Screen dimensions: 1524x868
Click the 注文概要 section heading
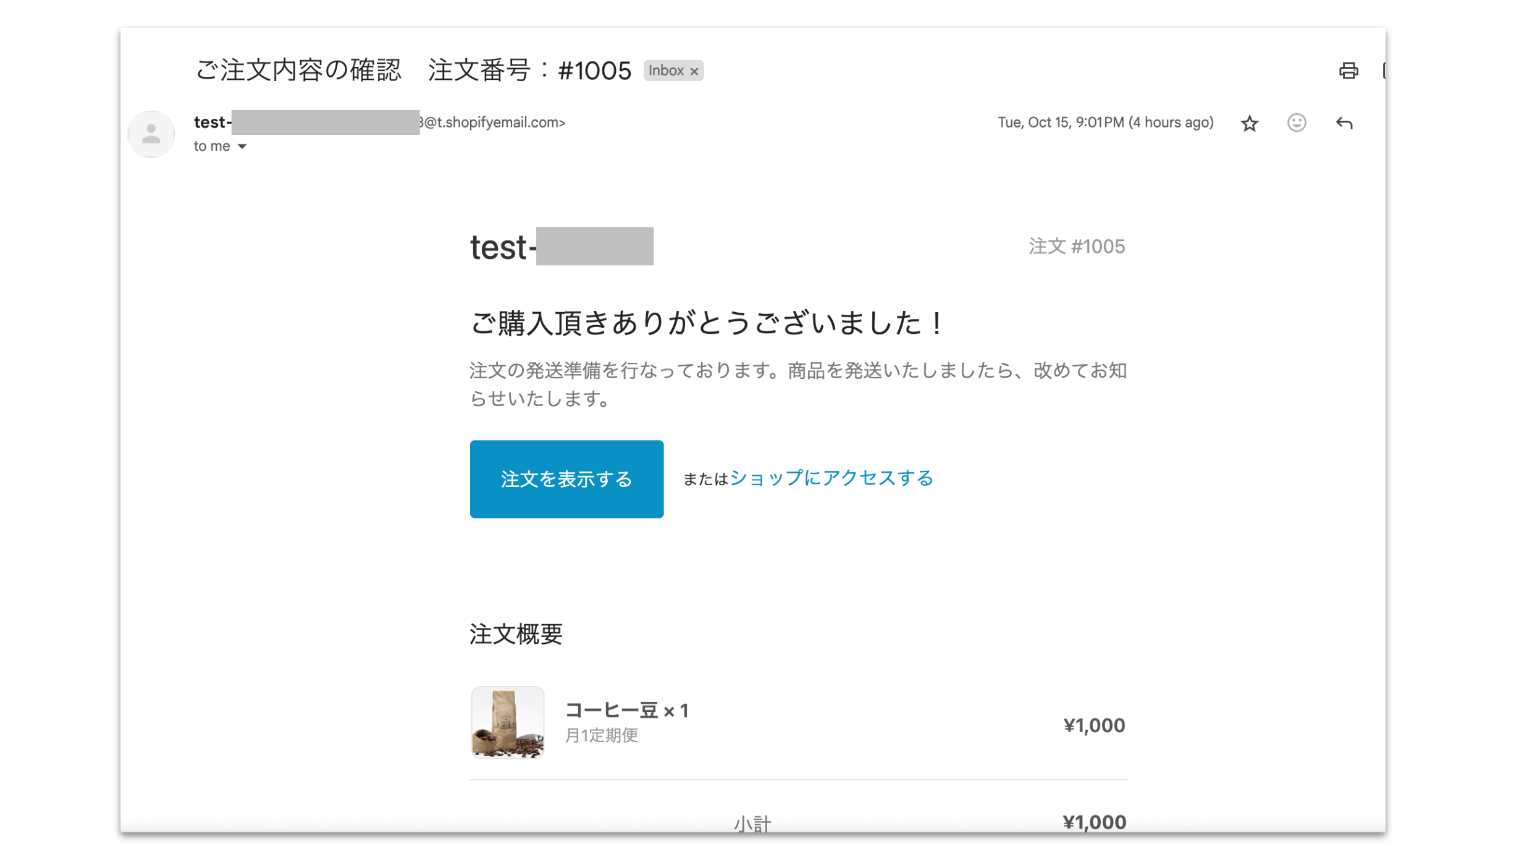click(516, 634)
